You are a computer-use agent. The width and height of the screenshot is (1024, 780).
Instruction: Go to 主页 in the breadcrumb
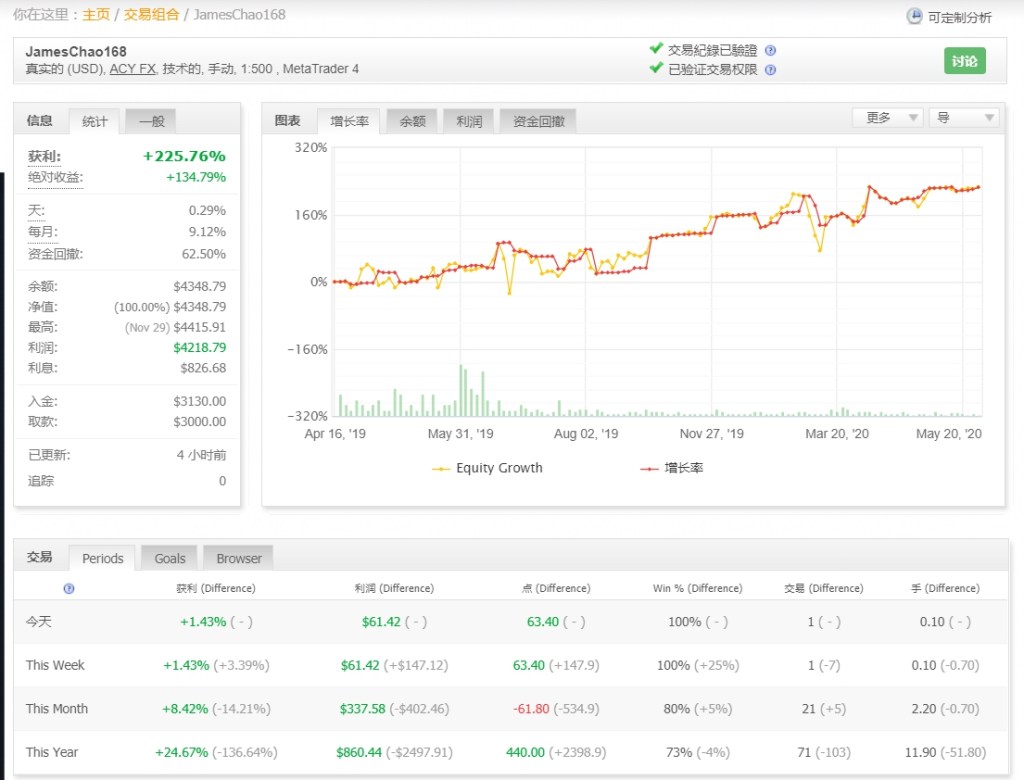(x=96, y=15)
